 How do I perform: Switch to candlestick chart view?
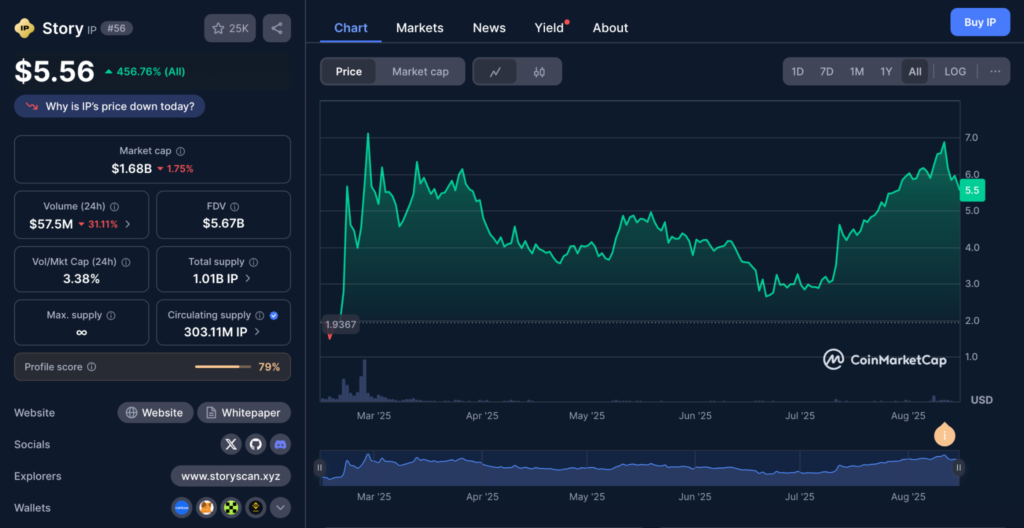pyautogui.click(x=539, y=72)
